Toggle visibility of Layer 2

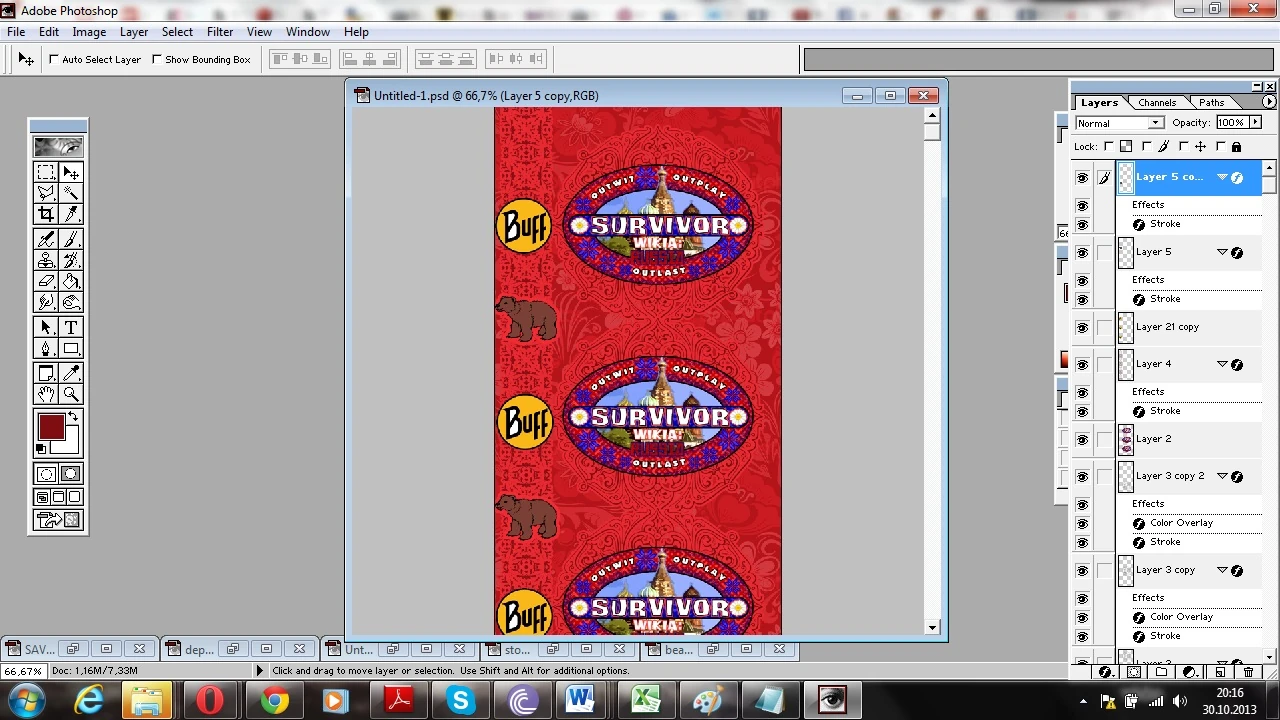[1082, 440]
